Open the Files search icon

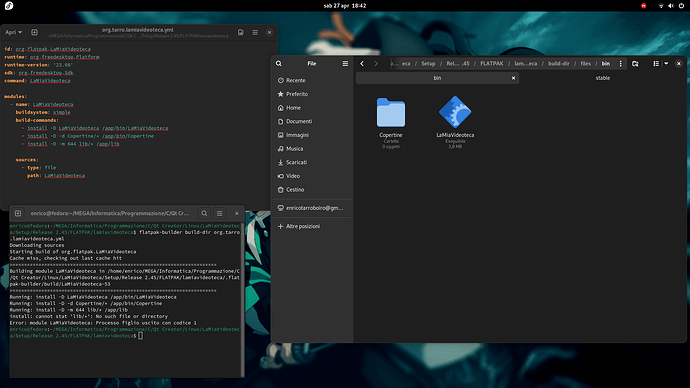click(x=279, y=63)
